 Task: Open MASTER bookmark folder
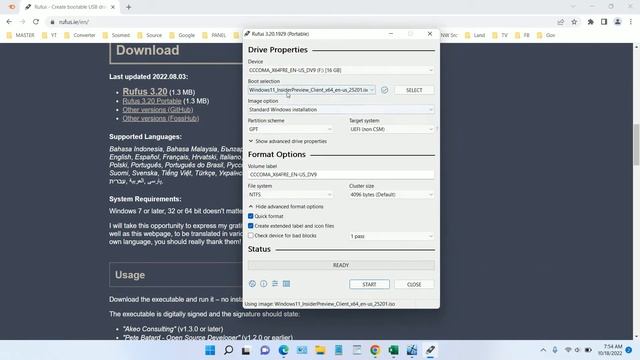(20, 35)
